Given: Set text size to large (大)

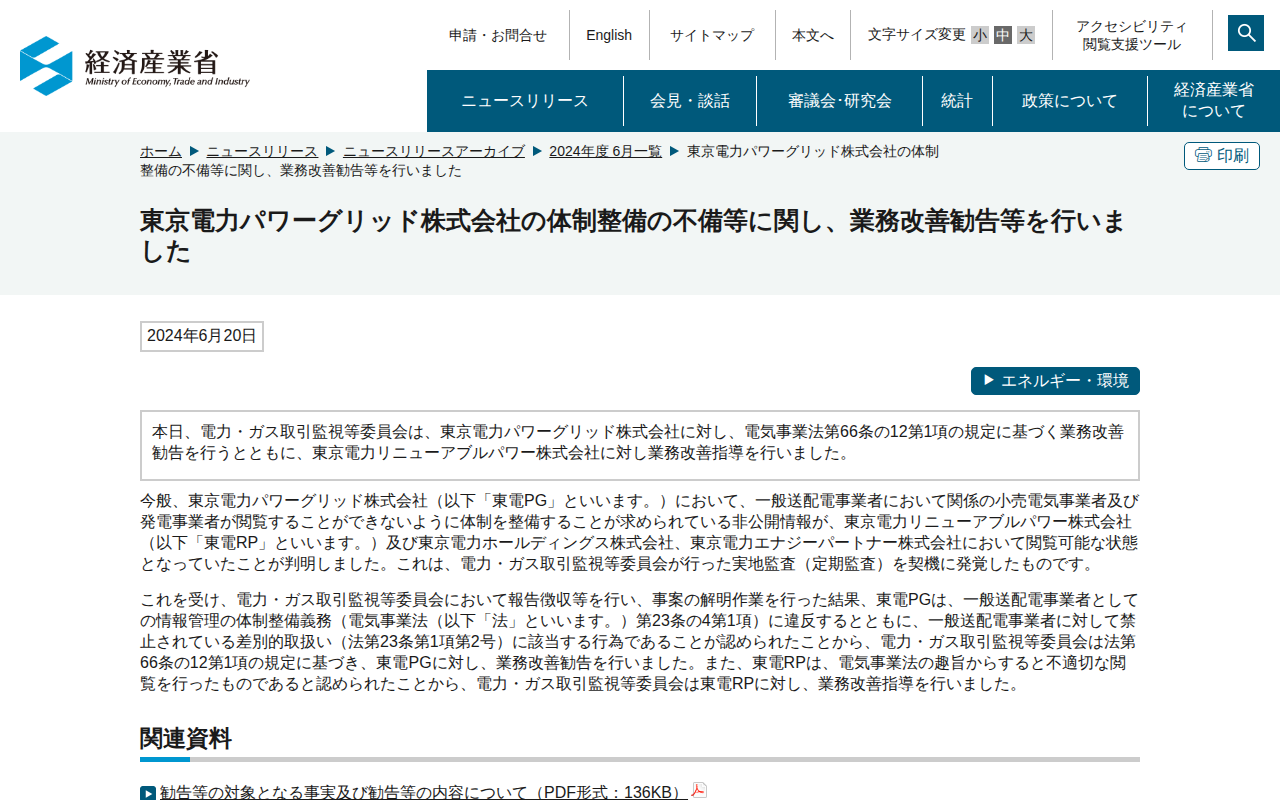Looking at the screenshot, I should click(x=1026, y=35).
